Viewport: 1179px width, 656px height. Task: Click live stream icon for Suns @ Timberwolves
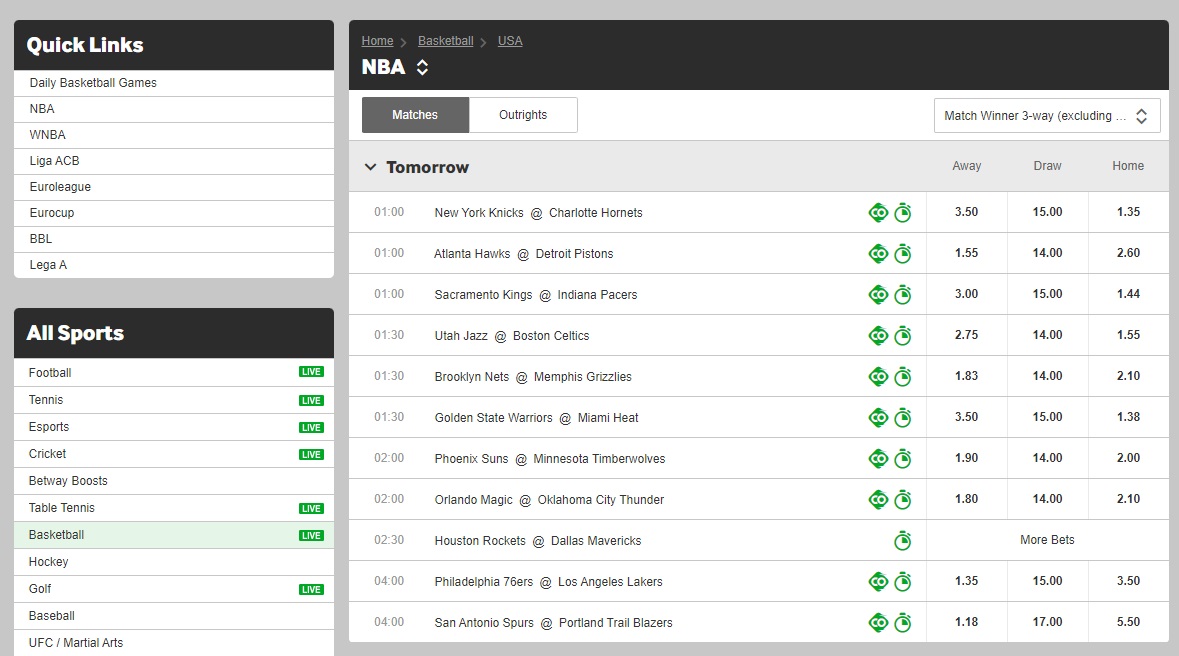coord(878,459)
